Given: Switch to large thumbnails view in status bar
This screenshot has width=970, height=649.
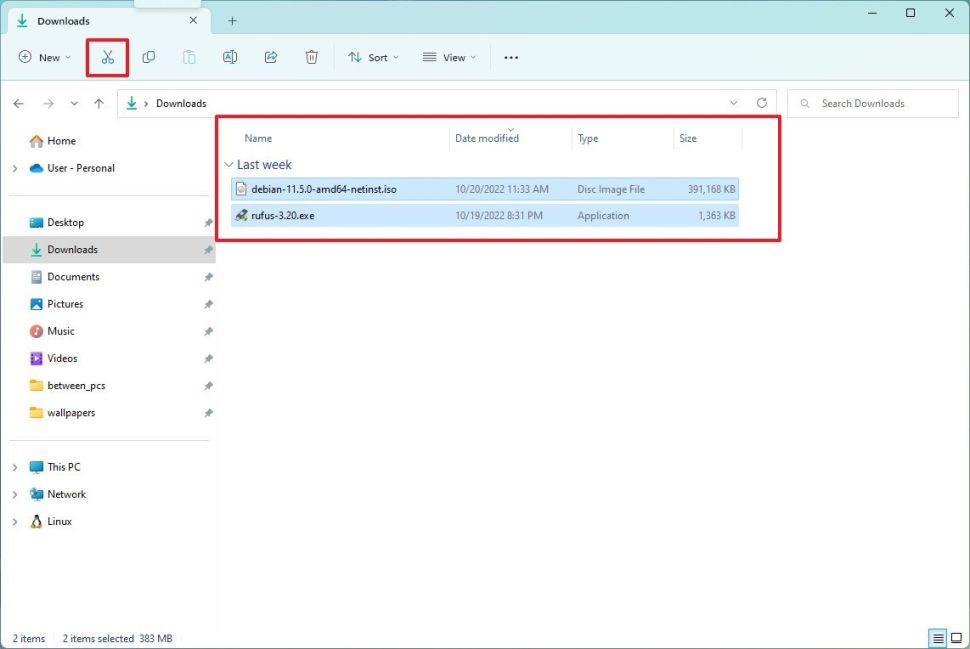Looking at the screenshot, I should click(x=956, y=638).
